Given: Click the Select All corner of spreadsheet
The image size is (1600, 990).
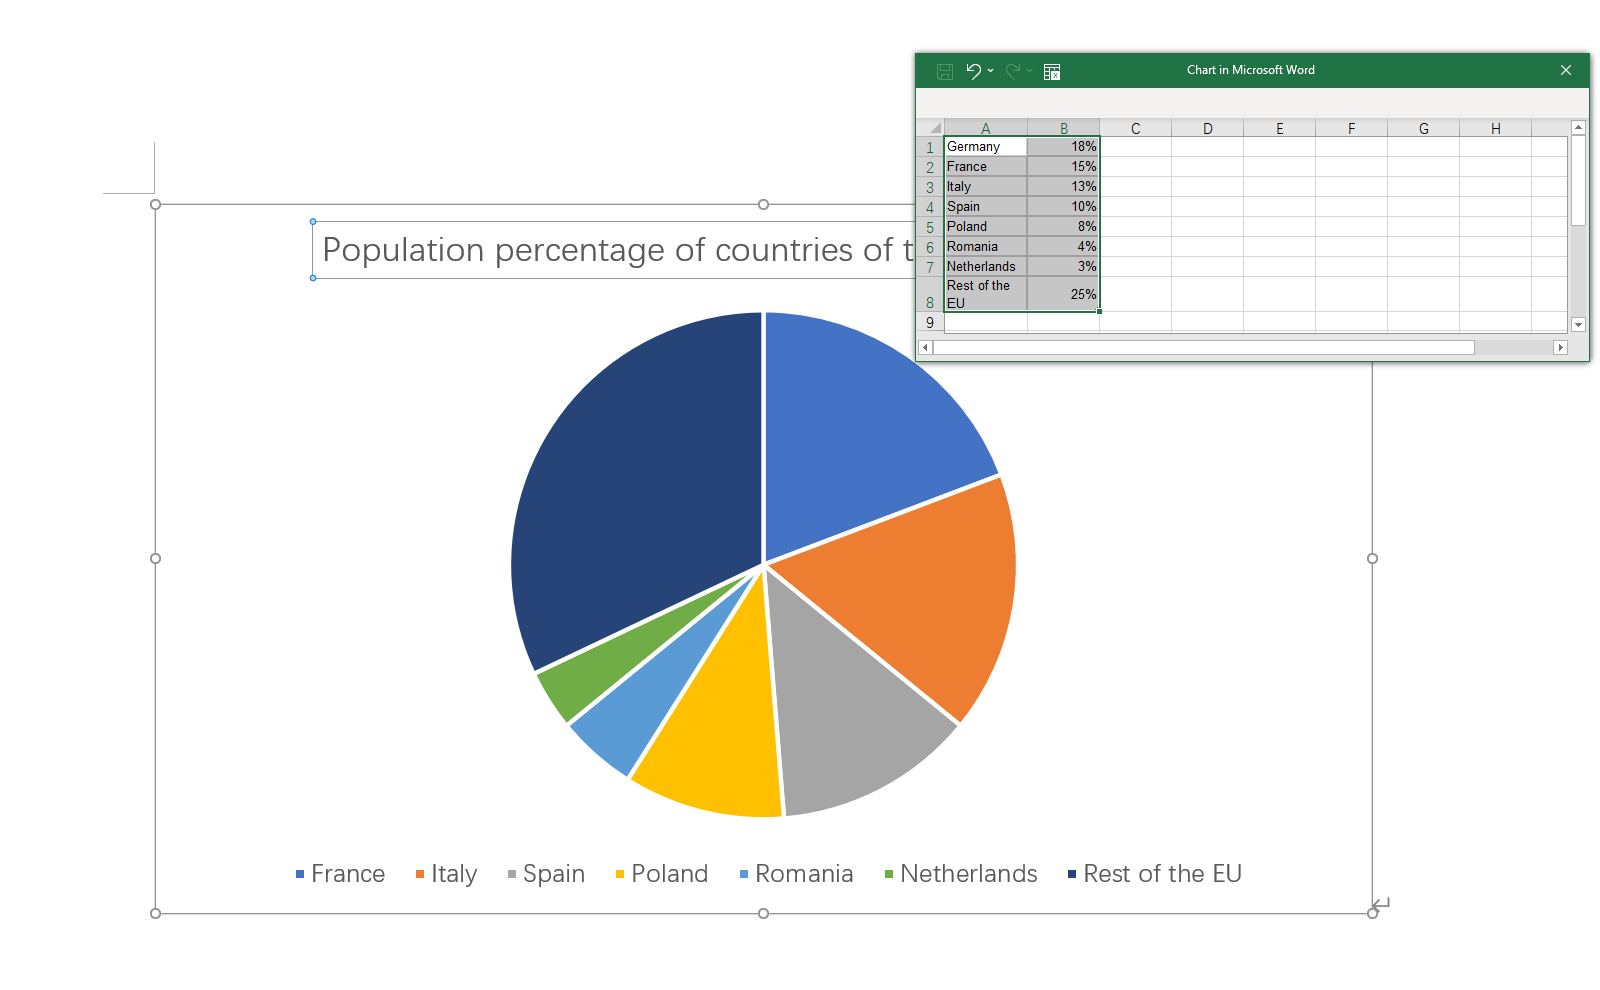Looking at the screenshot, I should [931, 128].
